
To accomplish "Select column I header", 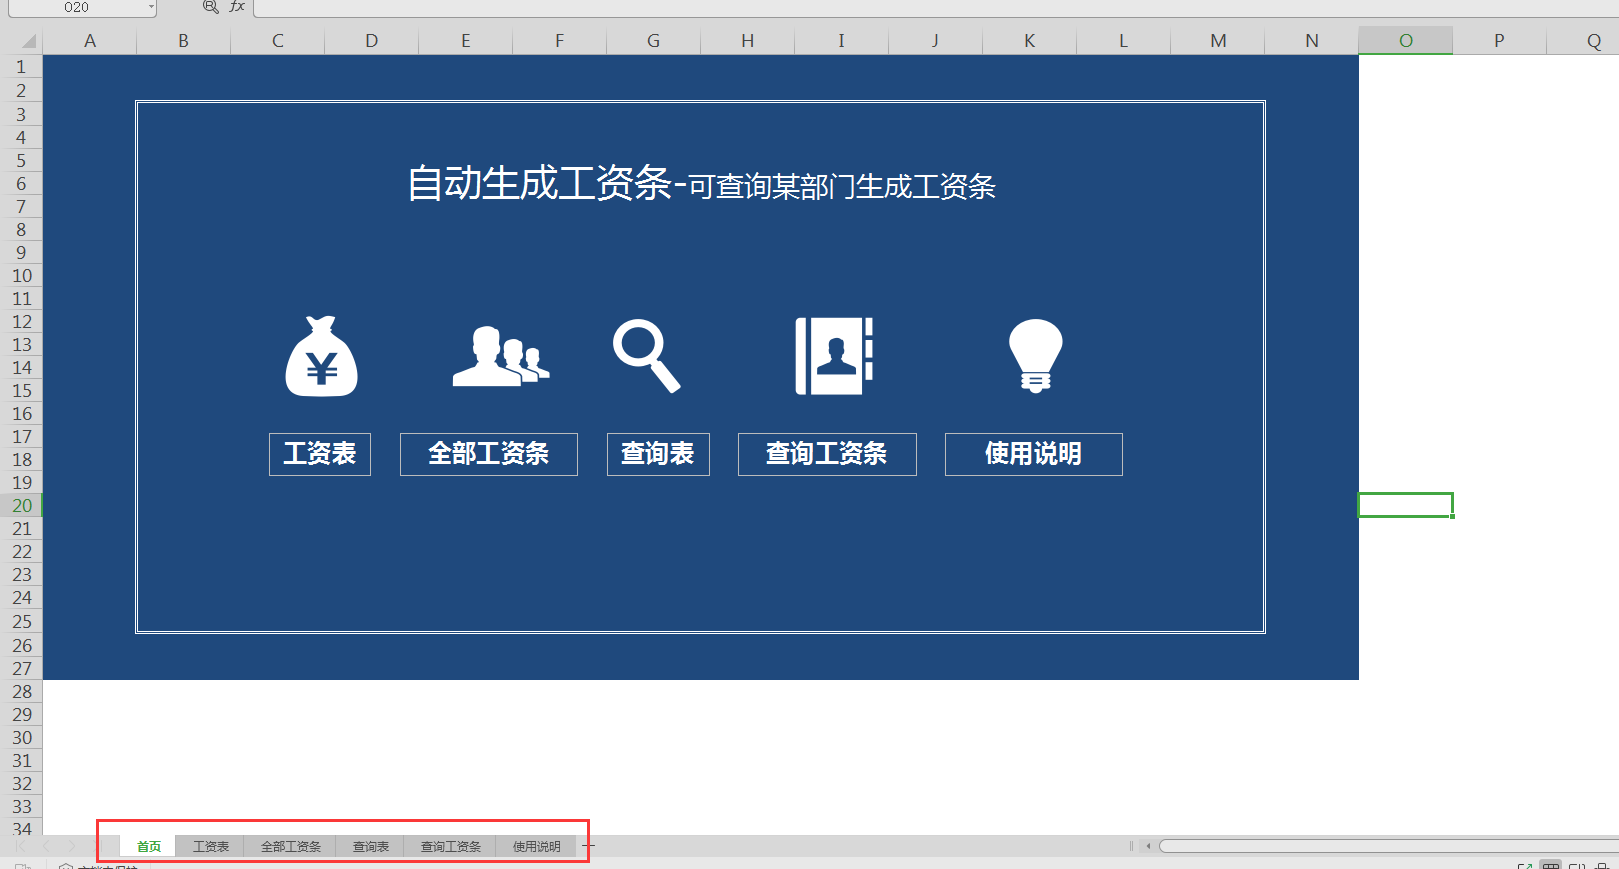I will (x=841, y=41).
